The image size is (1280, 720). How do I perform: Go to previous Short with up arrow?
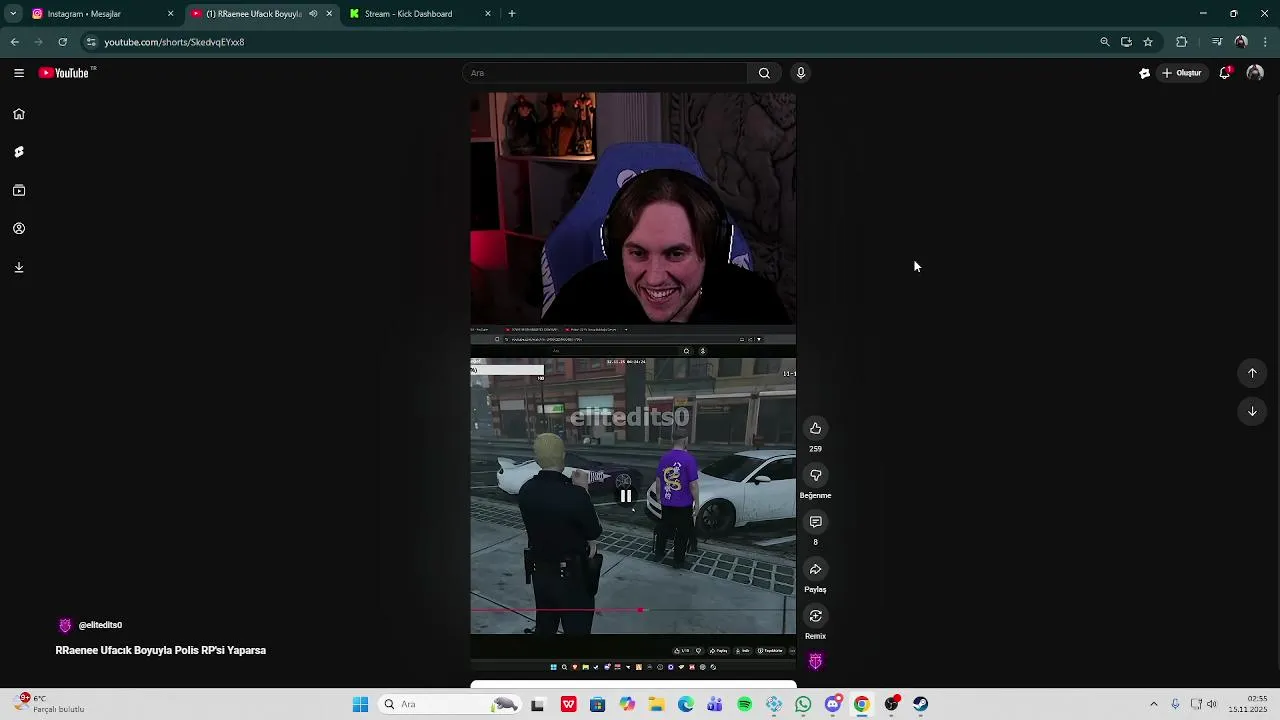(1252, 373)
